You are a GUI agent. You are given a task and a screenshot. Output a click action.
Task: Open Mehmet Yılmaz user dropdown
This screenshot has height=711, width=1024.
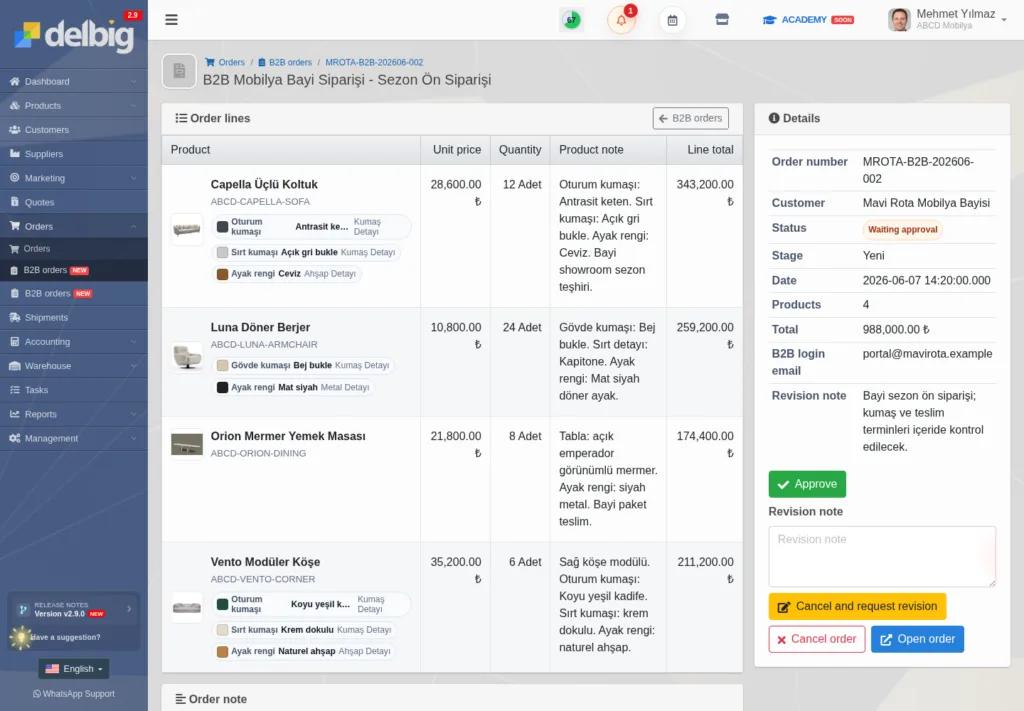pos(947,20)
